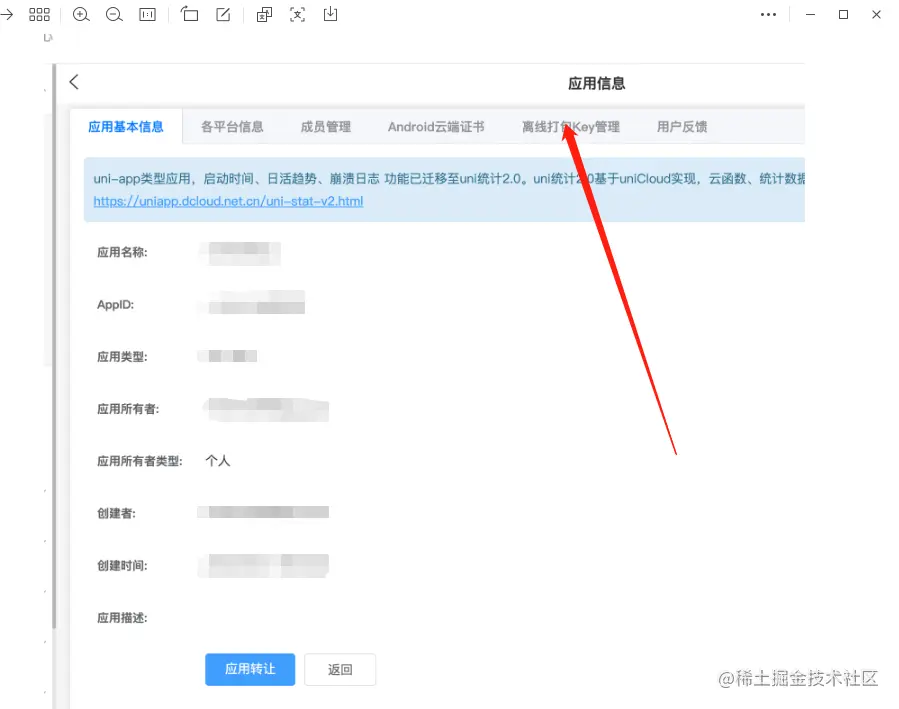Image resolution: width=899 pixels, height=709 pixels.
Task: Close the image viewer window
Action: tap(876, 14)
